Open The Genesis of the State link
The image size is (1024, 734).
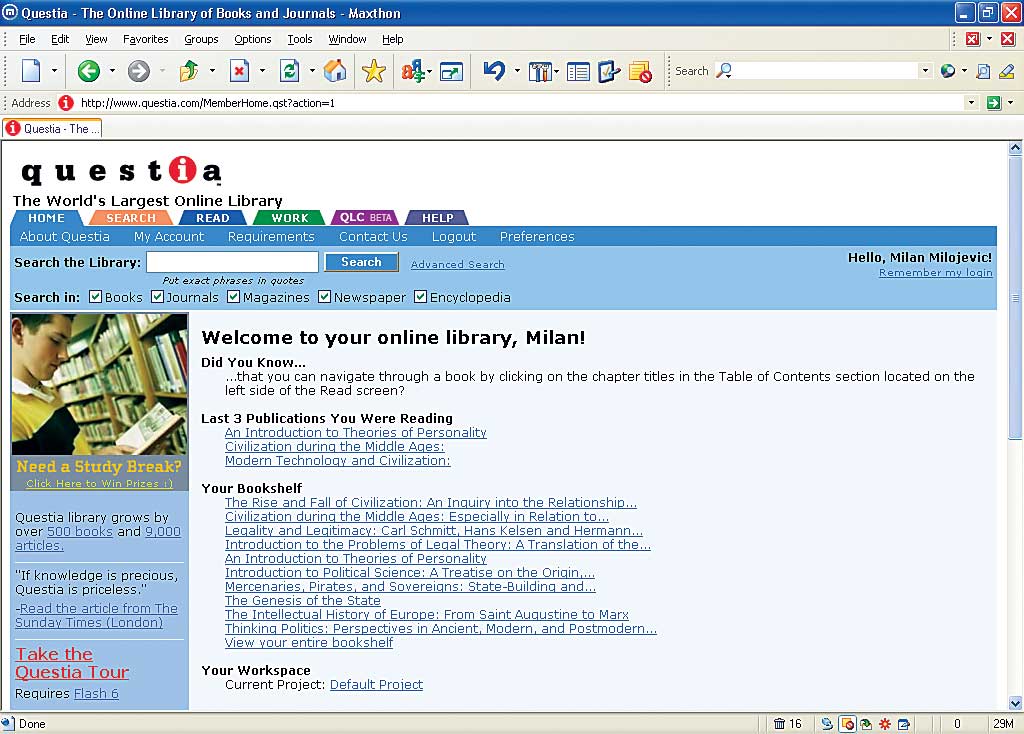tap(302, 600)
